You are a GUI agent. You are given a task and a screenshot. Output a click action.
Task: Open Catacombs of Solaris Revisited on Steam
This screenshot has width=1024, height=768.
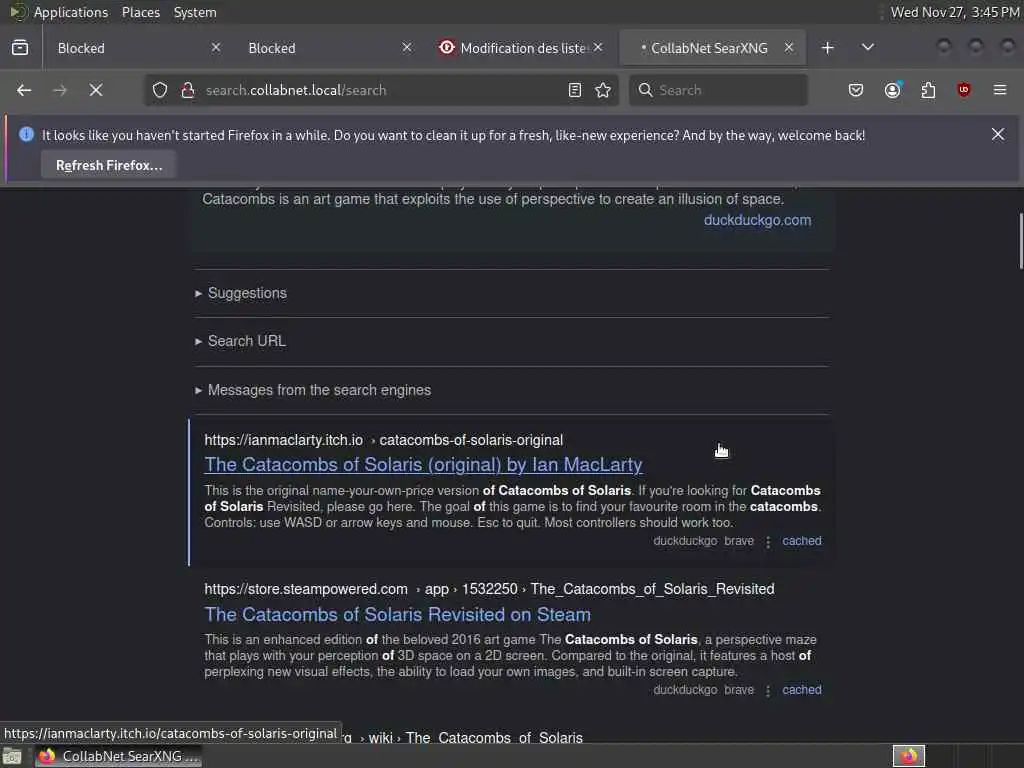[x=397, y=615]
